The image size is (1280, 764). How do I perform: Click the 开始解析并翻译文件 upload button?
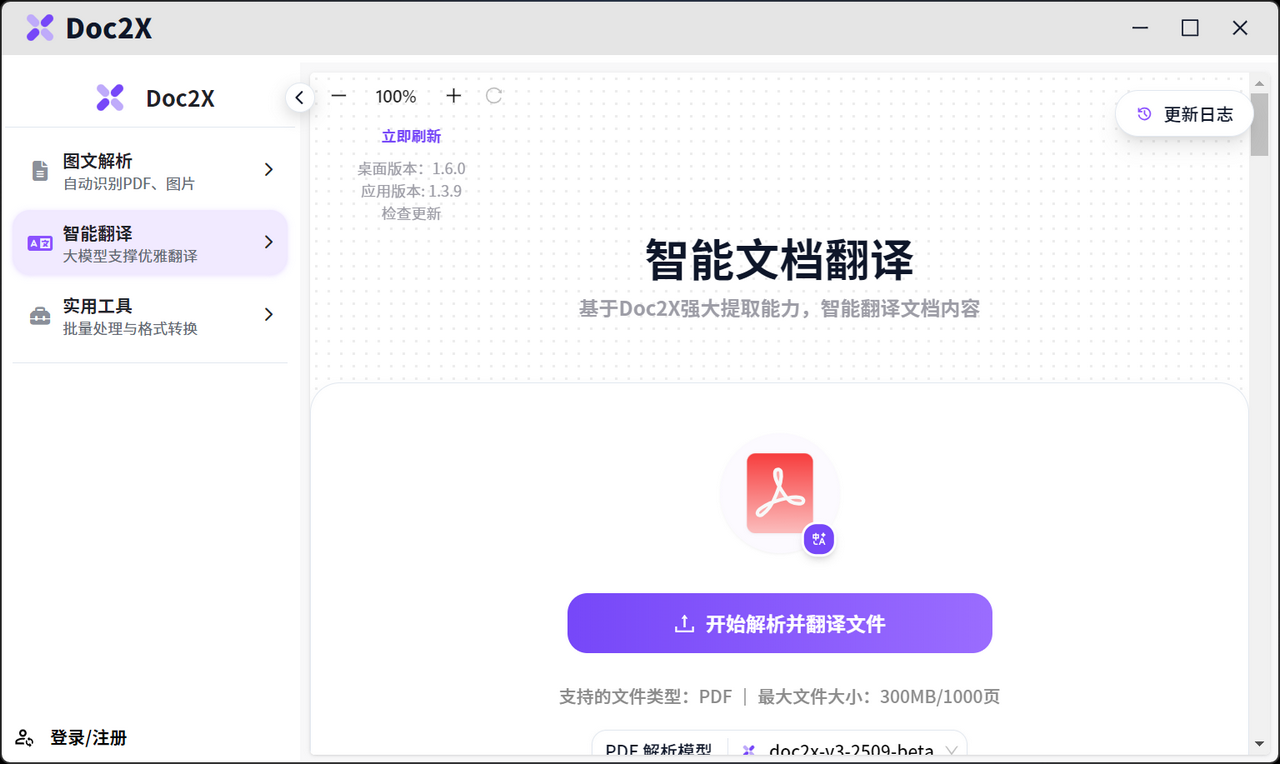coord(779,623)
